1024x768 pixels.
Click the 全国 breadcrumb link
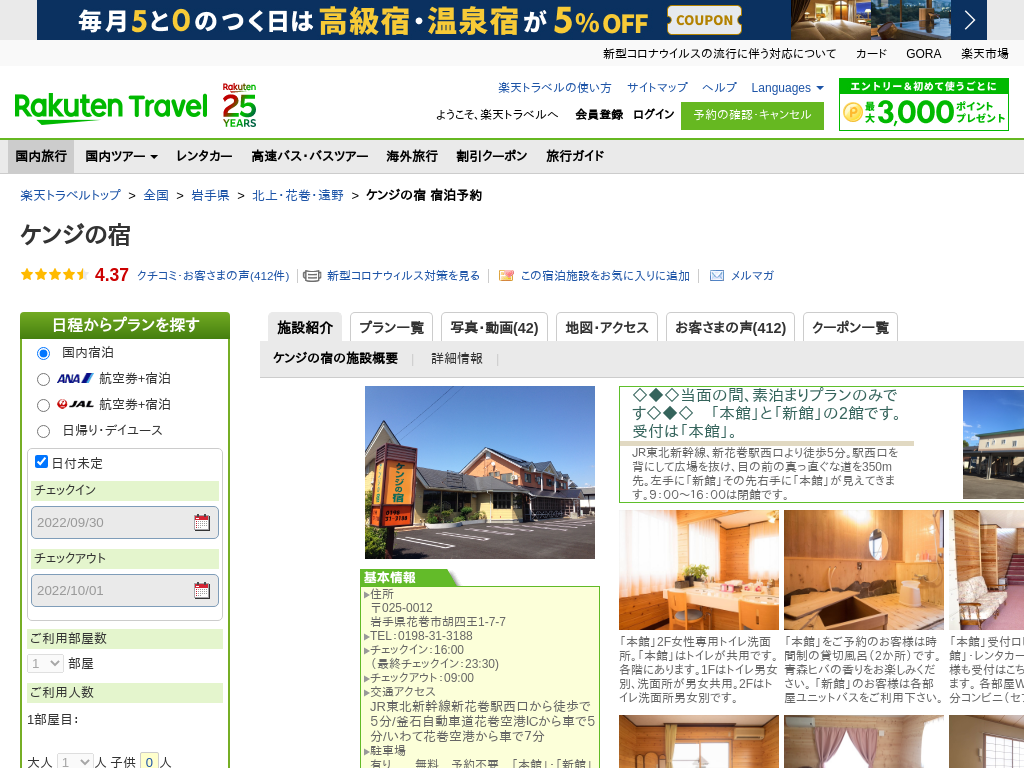point(156,195)
